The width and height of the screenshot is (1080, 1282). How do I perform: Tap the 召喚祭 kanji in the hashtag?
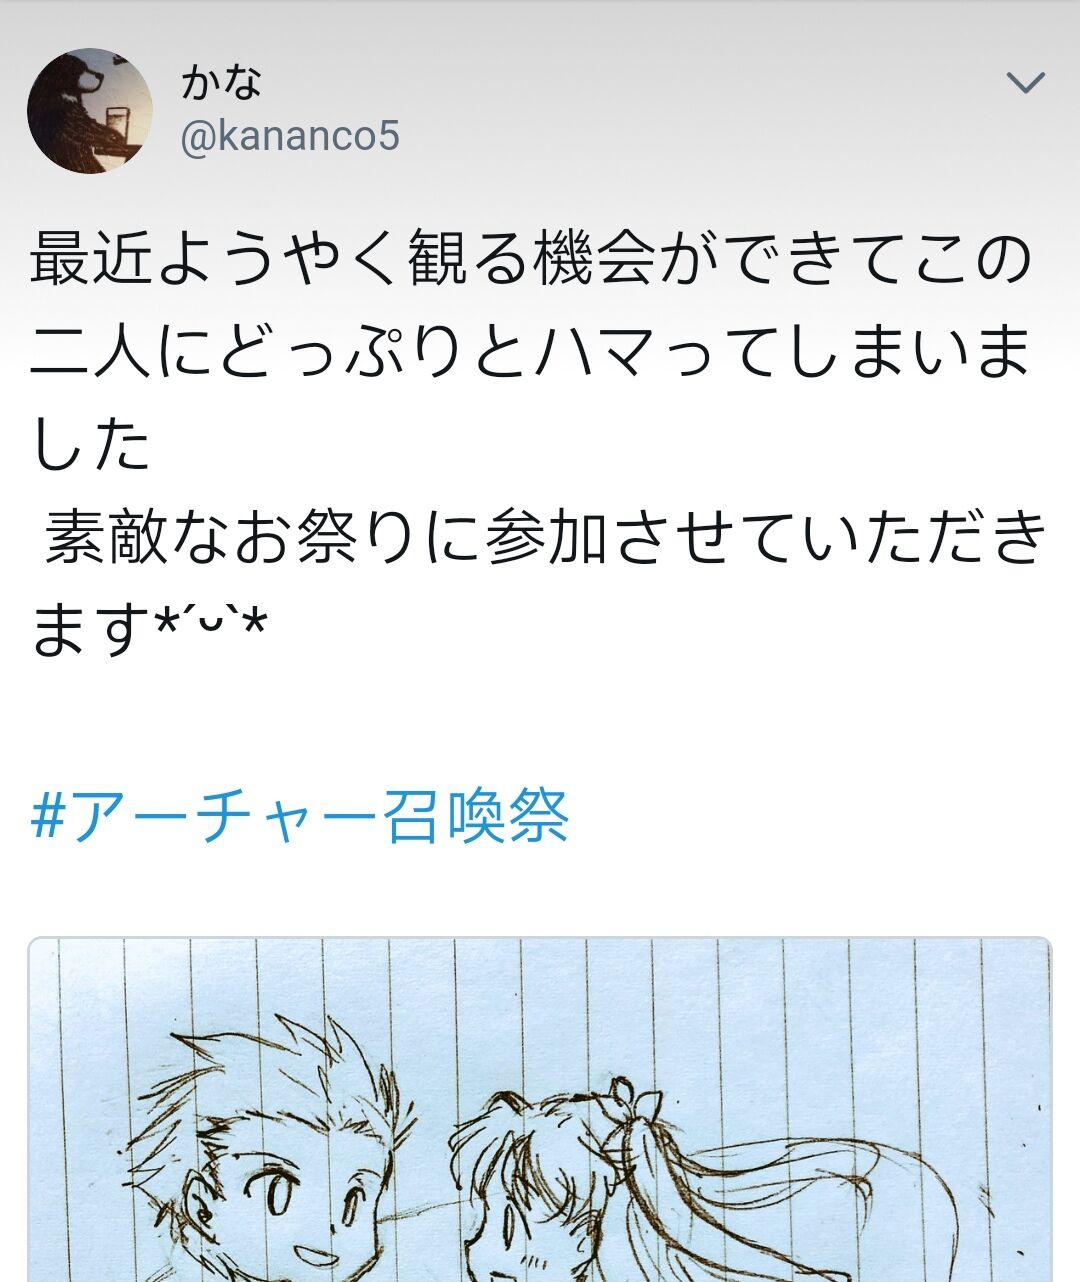coord(478,817)
